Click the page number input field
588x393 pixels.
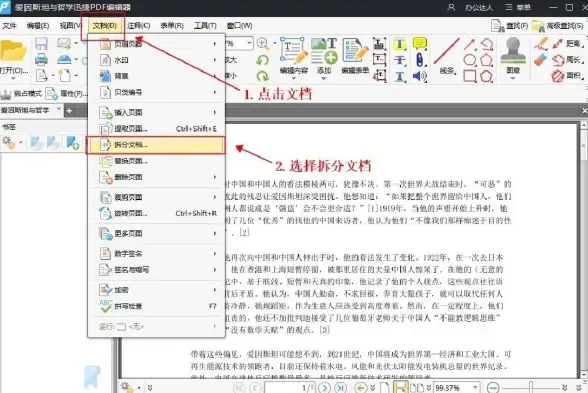pyautogui.click(x=290, y=388)
